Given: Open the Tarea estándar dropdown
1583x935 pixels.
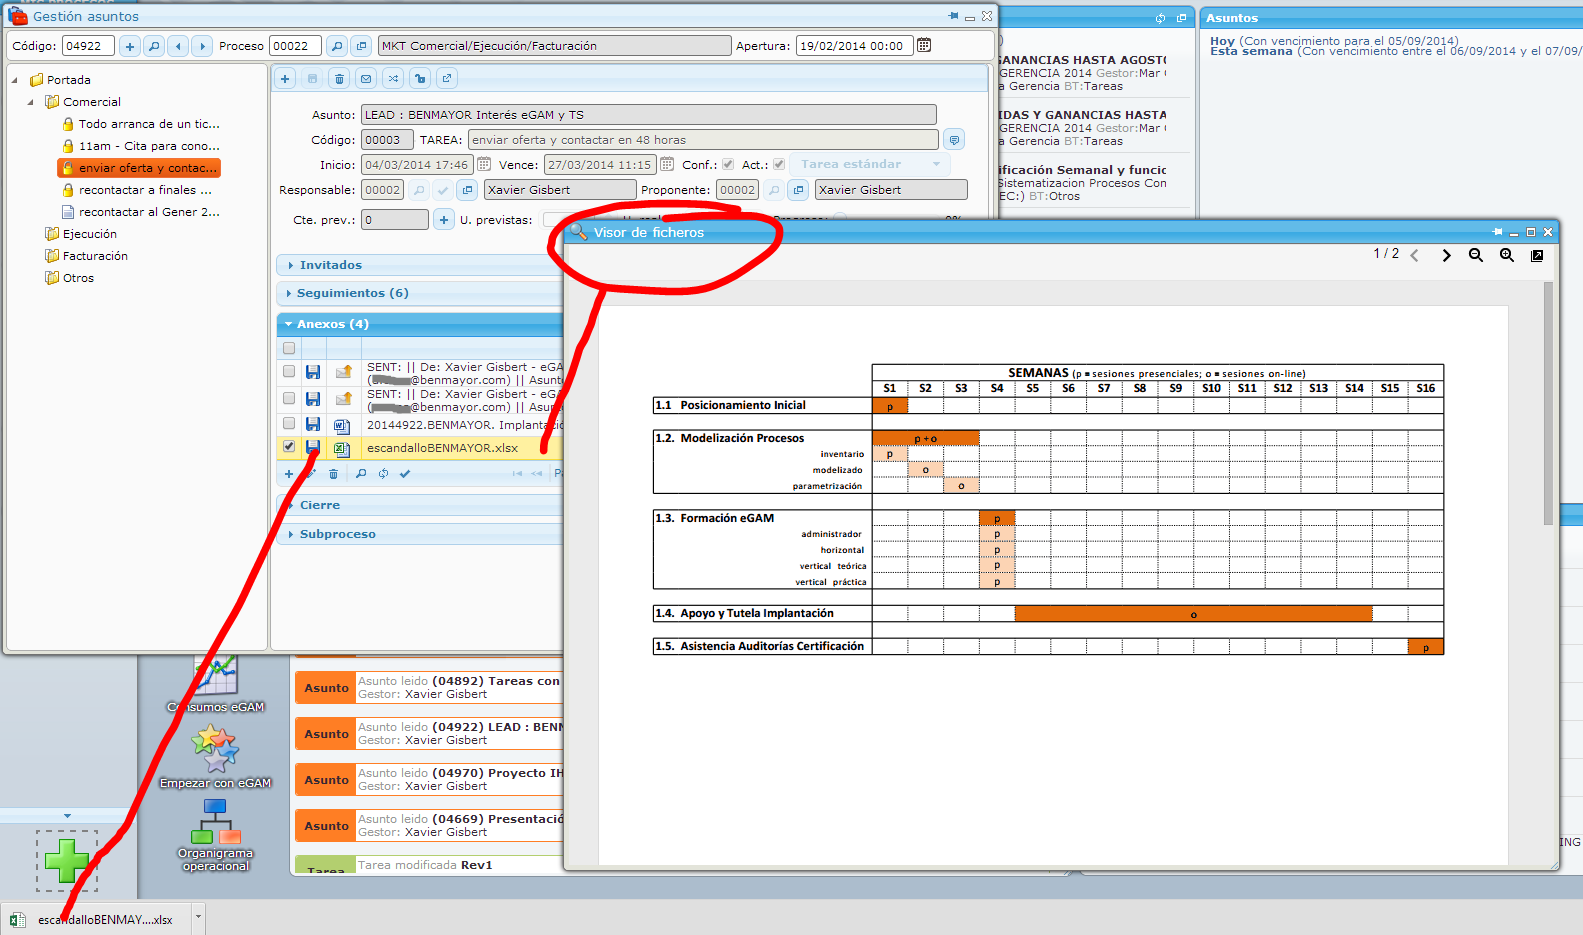Looking at the screenshot, I should [870, 164].
